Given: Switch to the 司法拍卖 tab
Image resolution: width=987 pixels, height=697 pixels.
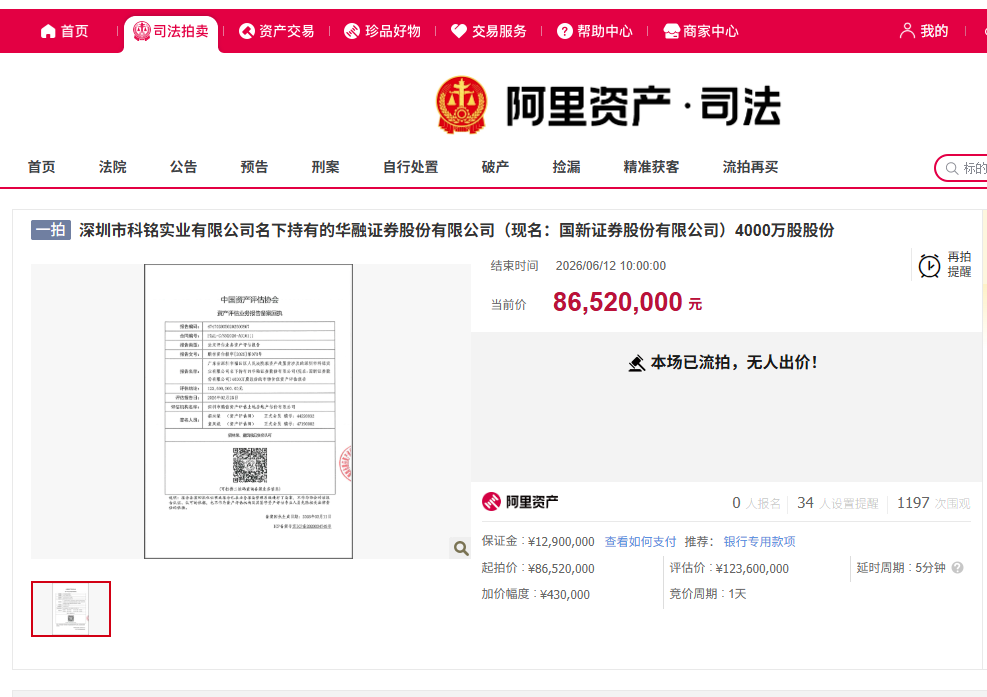Looking at the screenshot, I should [x=171, y=31].
